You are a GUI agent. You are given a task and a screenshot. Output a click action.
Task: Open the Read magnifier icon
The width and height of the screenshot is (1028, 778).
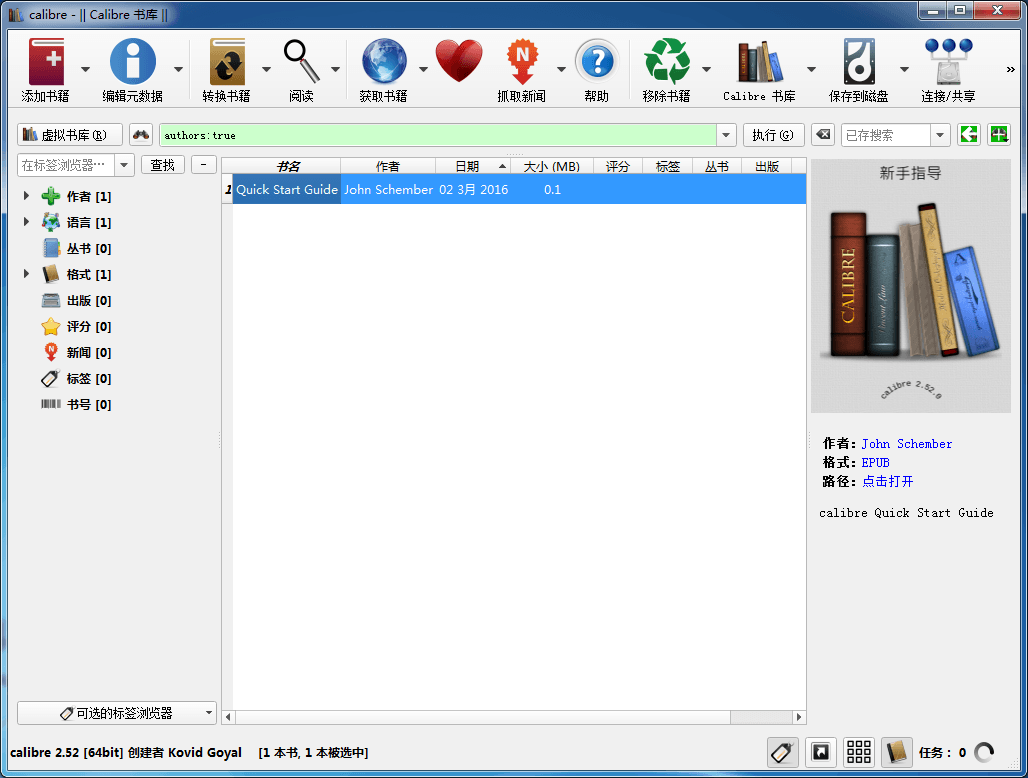click(302, 62)
